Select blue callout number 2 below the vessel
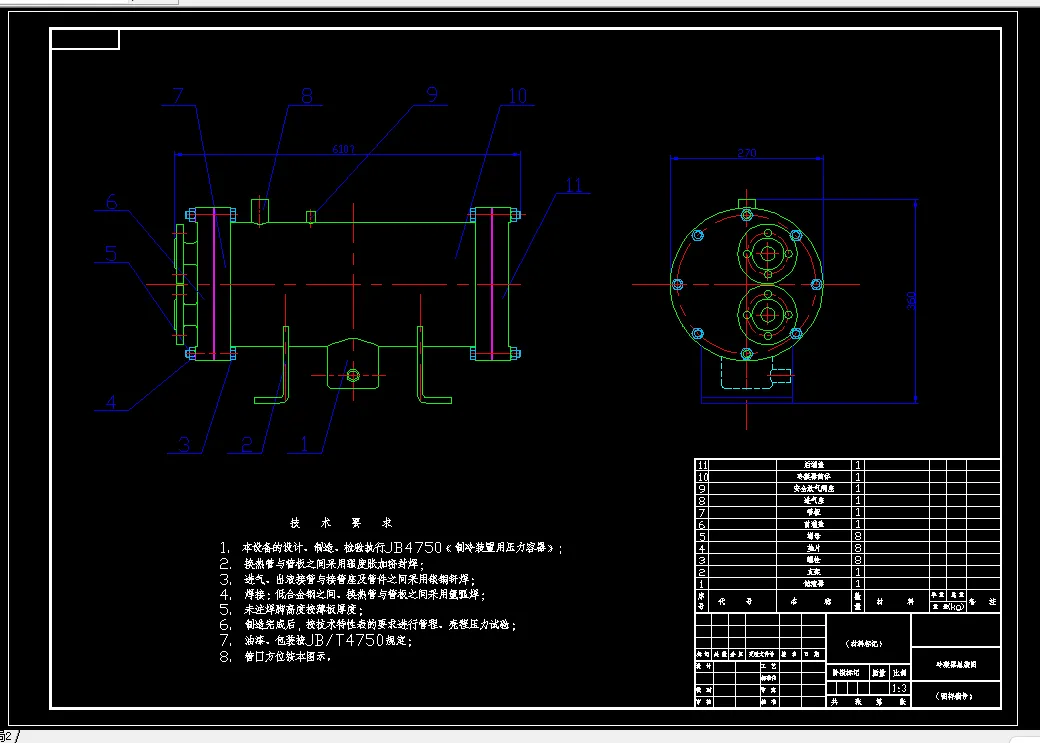The height and width of the screenshot is (743, 1040). [x=247, y=444]
